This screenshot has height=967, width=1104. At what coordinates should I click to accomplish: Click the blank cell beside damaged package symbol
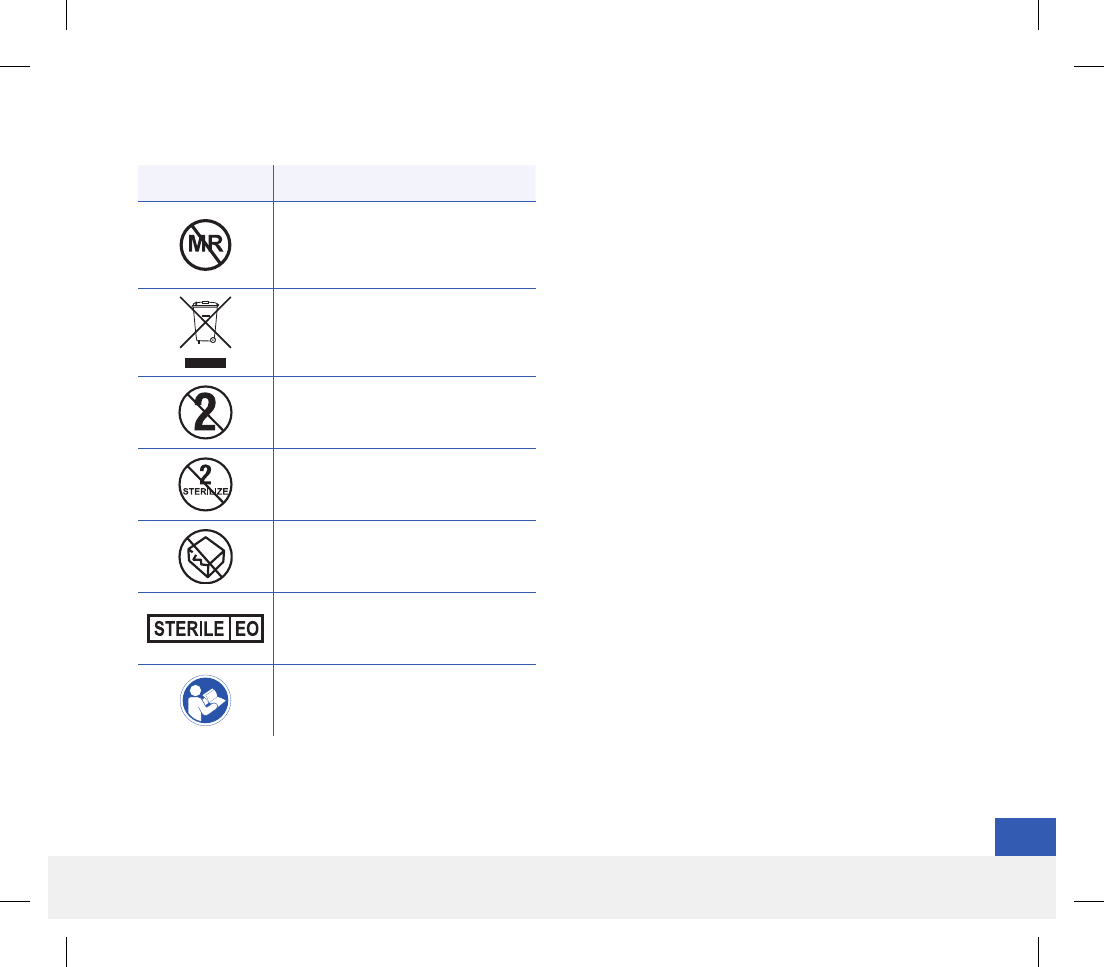tap(405, 556)
